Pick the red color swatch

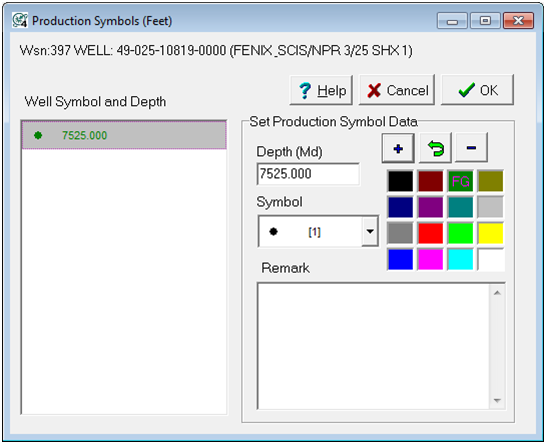[x=430, y=233]
